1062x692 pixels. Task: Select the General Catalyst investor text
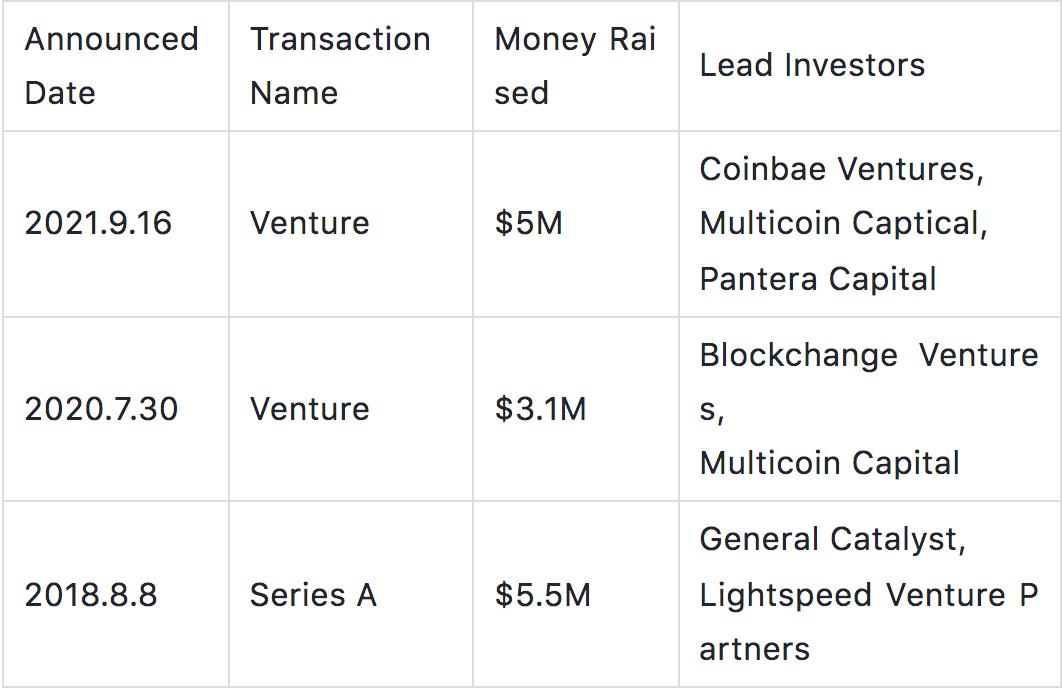tap(832, 540)
